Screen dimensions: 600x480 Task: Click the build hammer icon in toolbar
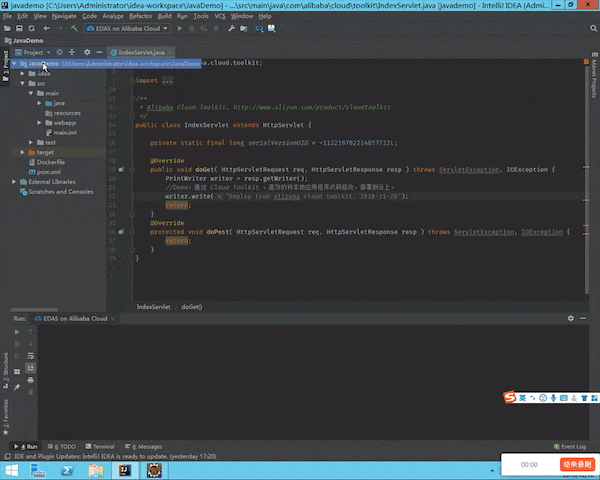point(74,28)
